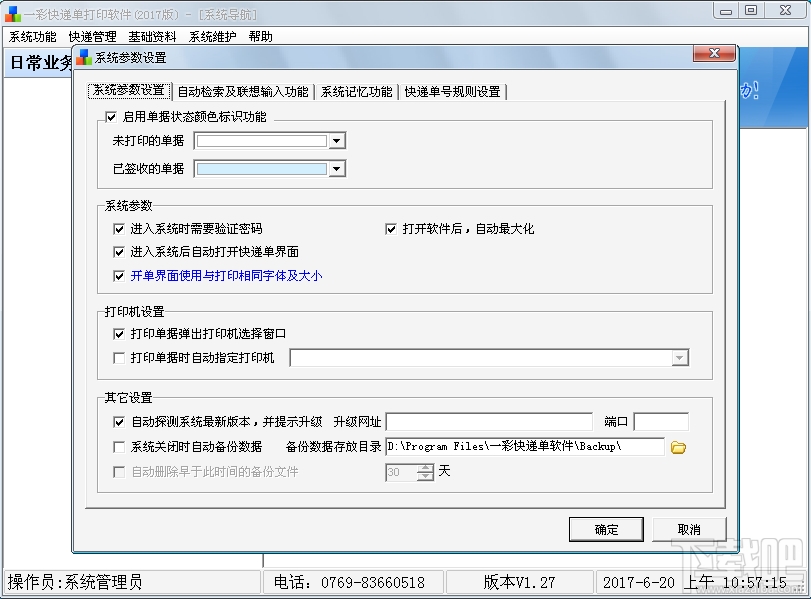This screenshot has width=811, height=599.
Task: Click the 备份数据存放目录 path field
Action: pos(525,447)
